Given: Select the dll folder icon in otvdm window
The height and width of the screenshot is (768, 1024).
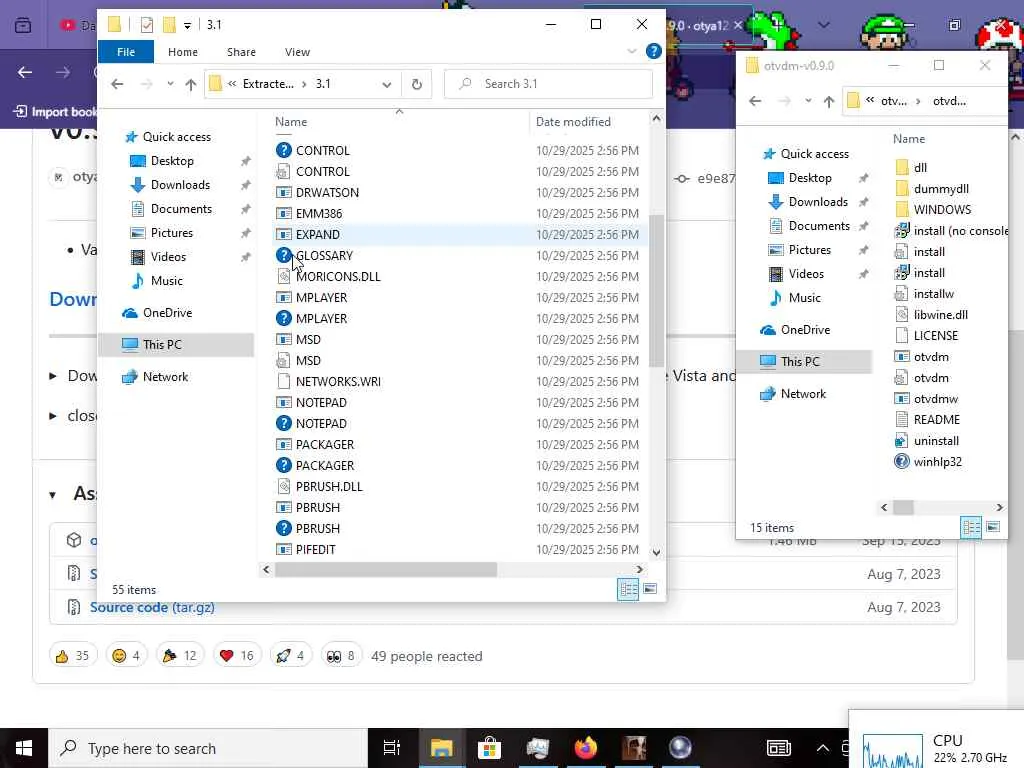Looking at the screenshot, I should 902,168.
